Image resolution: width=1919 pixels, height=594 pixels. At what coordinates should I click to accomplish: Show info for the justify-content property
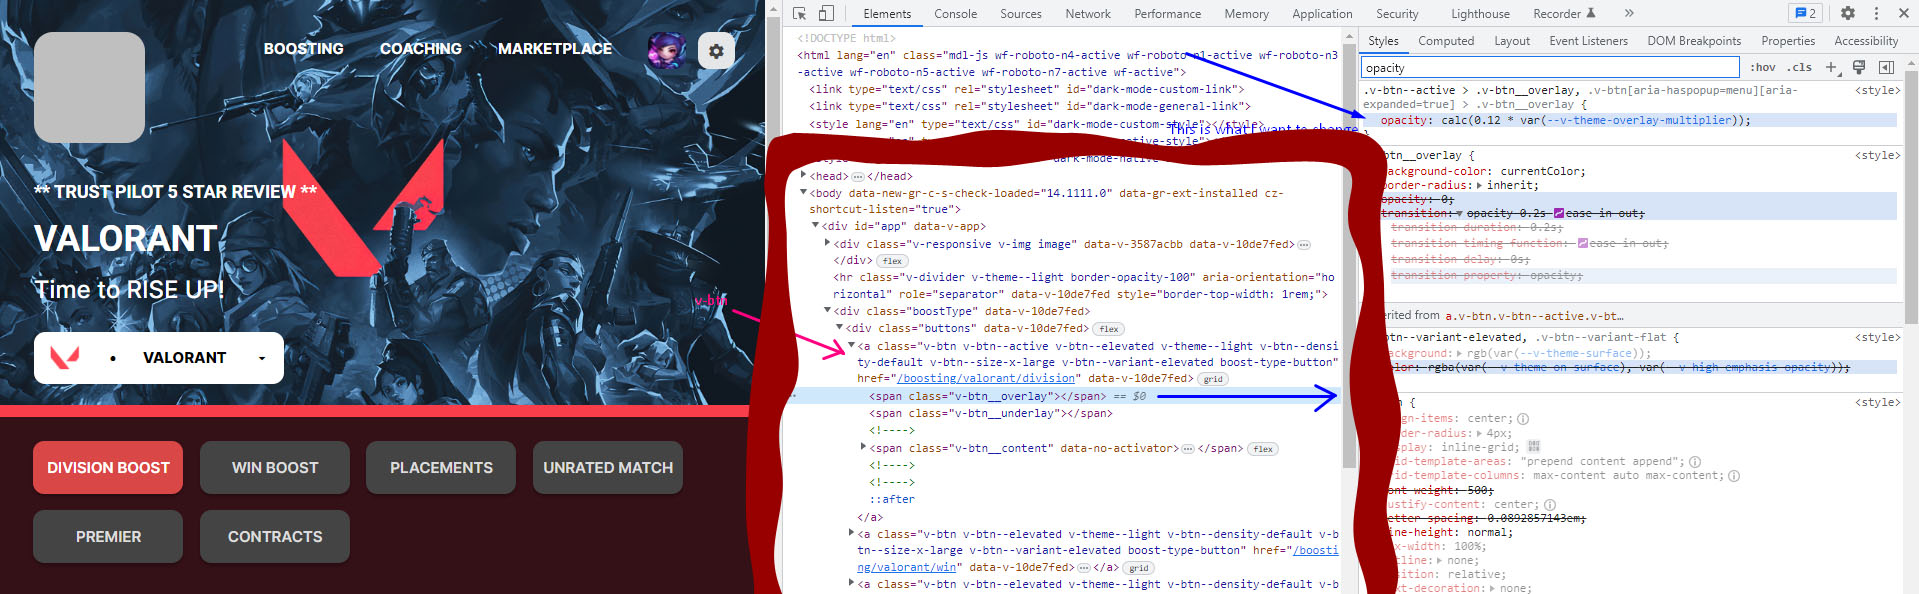[x=1550, y=505]
